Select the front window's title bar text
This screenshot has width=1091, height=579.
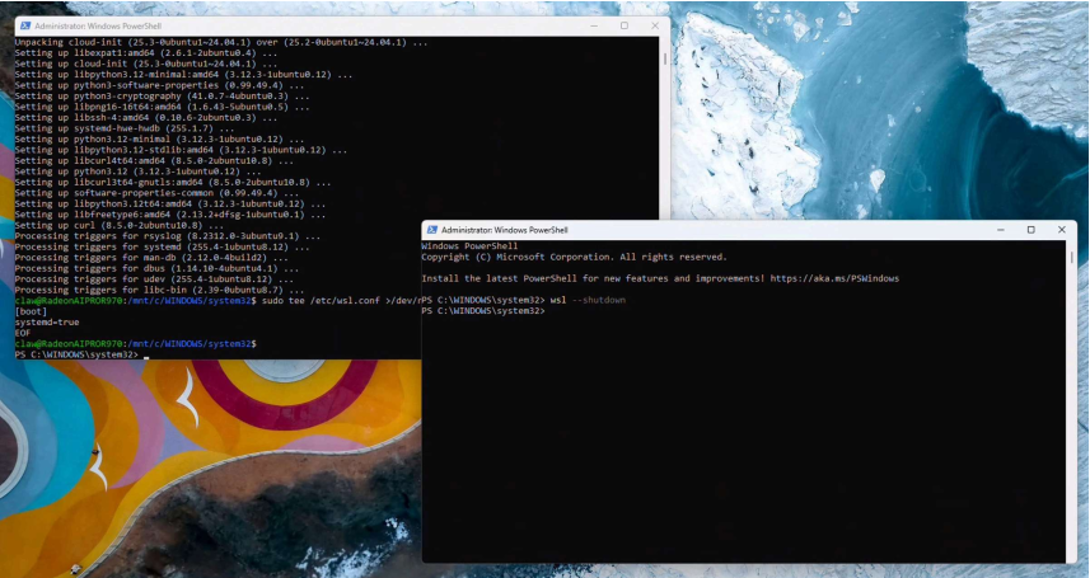pyautogui.click(x=504, y=230)
